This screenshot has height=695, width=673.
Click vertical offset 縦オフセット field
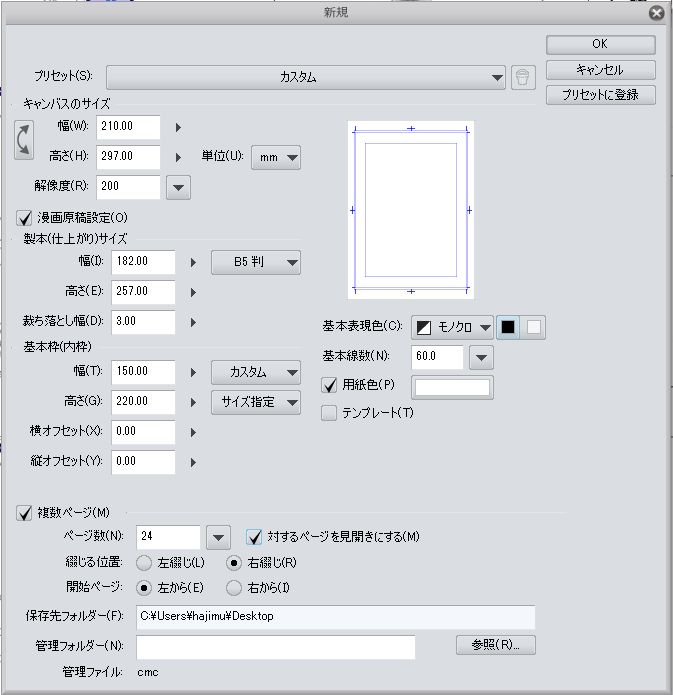pyautogui.click(x=143, y=463)
